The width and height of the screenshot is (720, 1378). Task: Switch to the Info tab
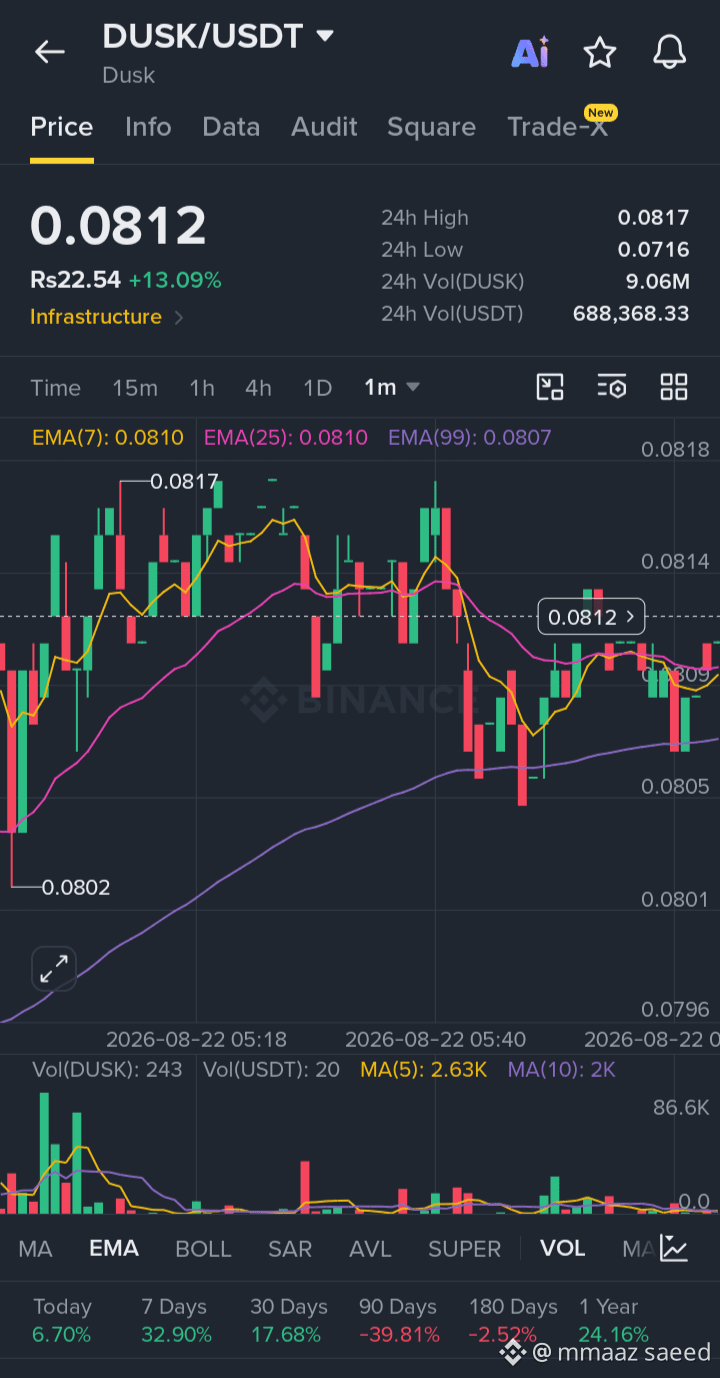[x=148, y=127]
